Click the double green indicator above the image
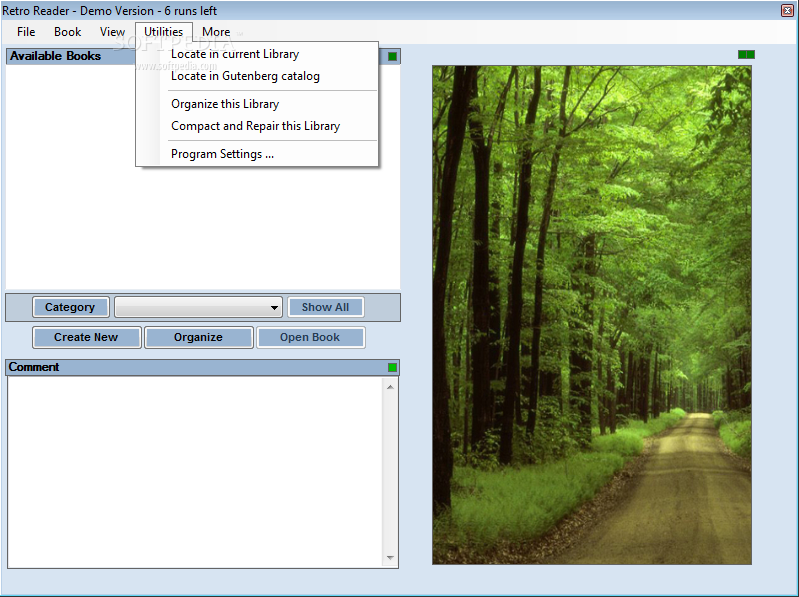The image size is (799, 597). (747, 55)
